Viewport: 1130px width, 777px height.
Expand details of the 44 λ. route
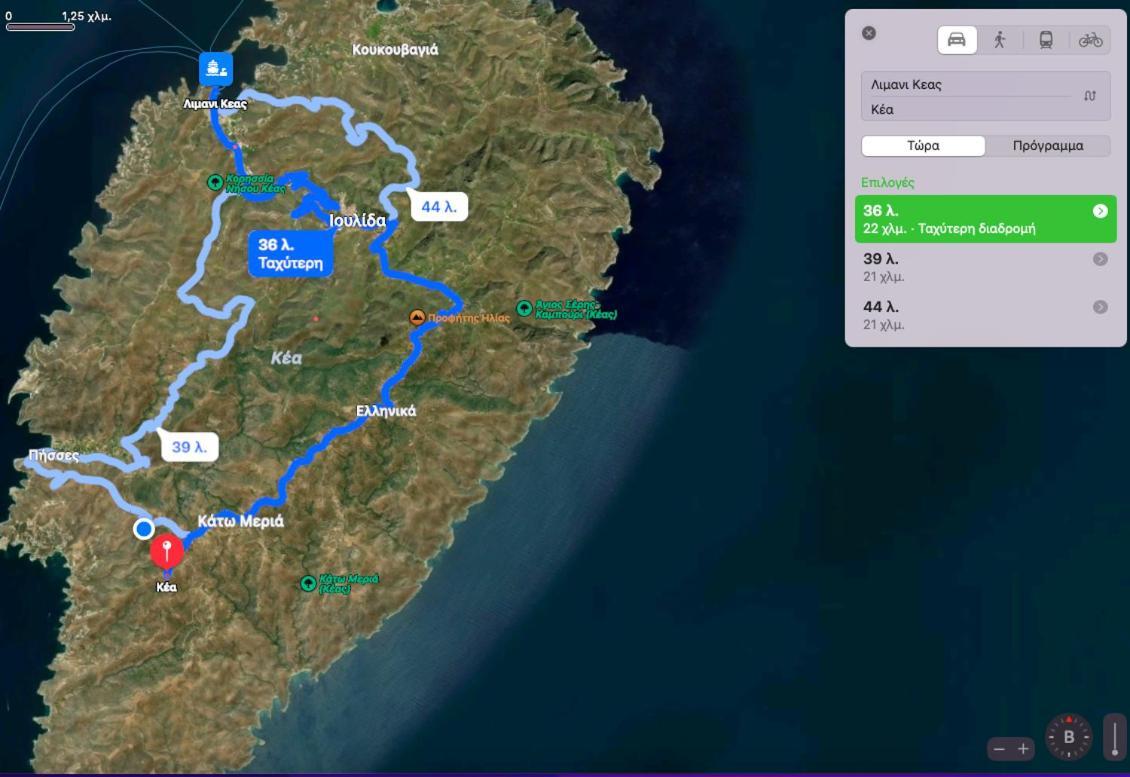click(1100, 307)
